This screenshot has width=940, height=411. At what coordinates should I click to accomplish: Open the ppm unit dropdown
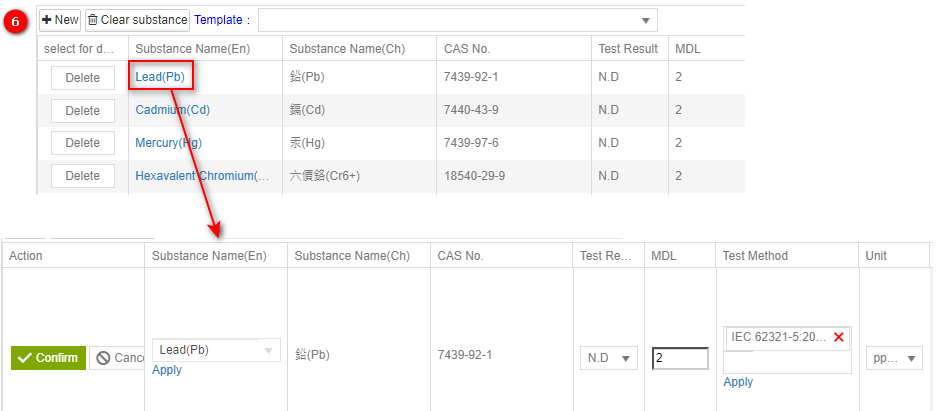pos(894,358)
